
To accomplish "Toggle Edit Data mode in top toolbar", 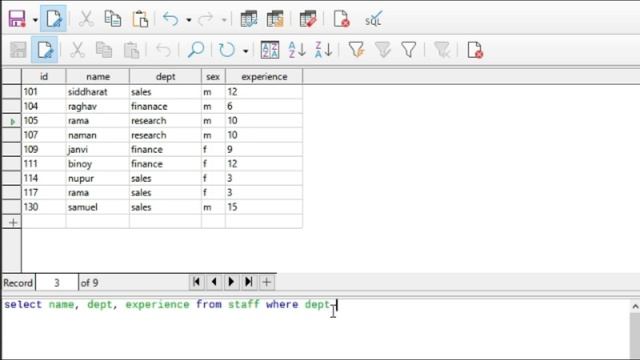I will pyautogui.click(x=53, y=19).
